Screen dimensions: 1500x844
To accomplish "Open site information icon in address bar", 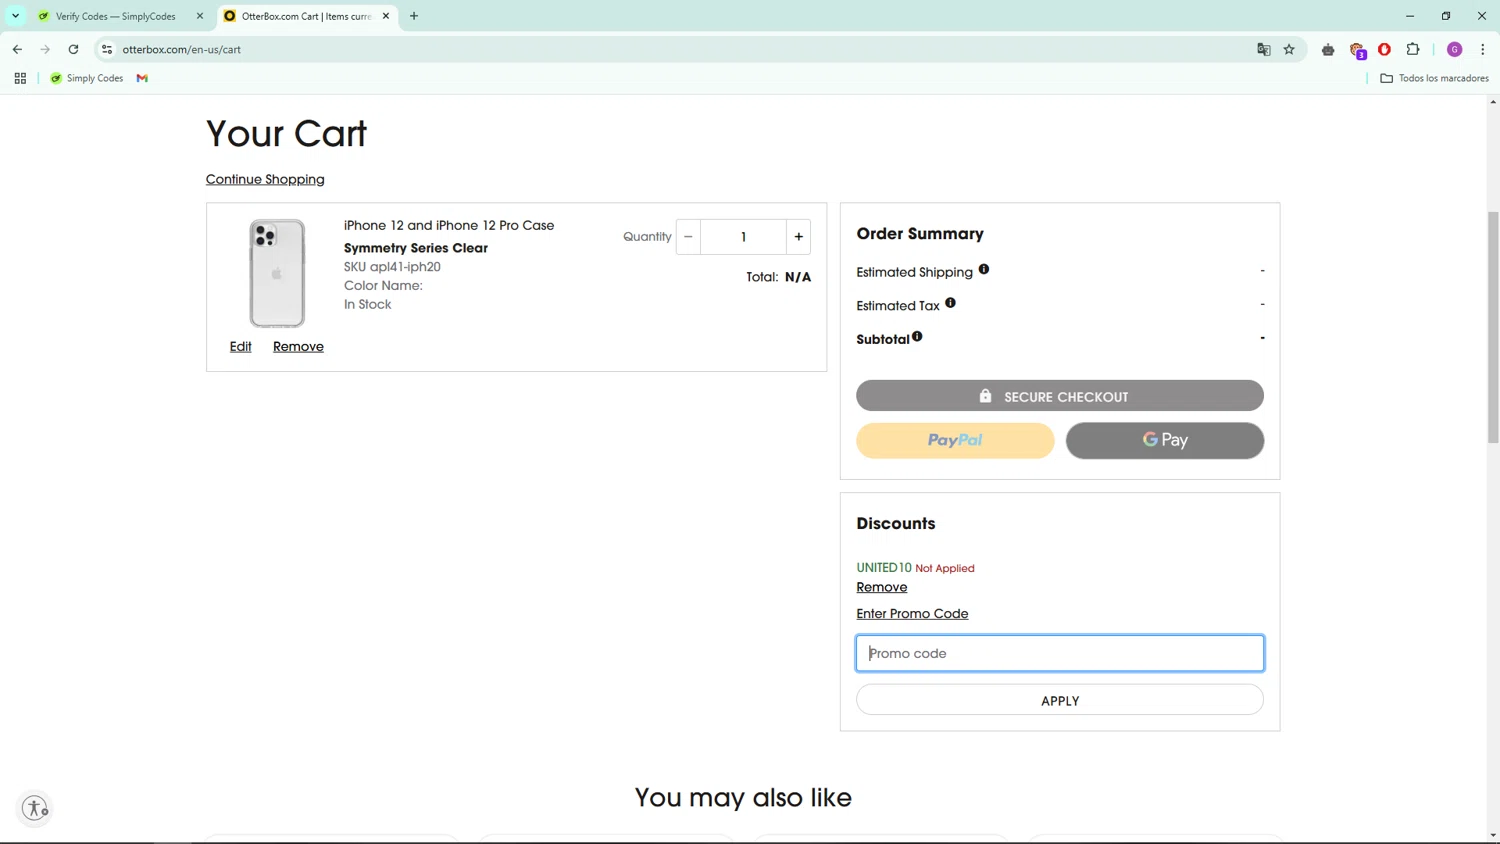I will pos(107,49).
